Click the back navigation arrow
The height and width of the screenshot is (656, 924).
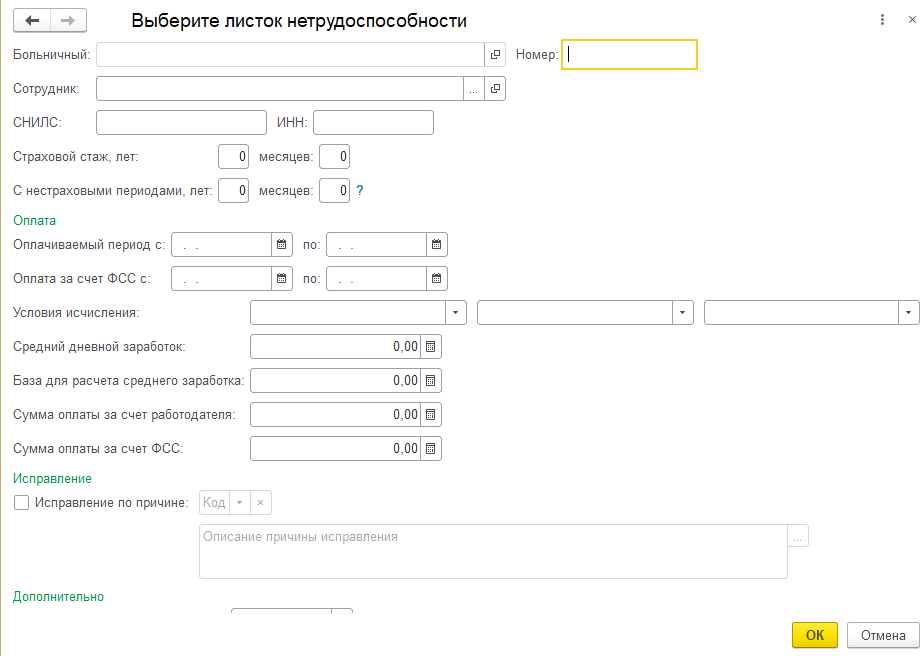[x=32, y=20]
